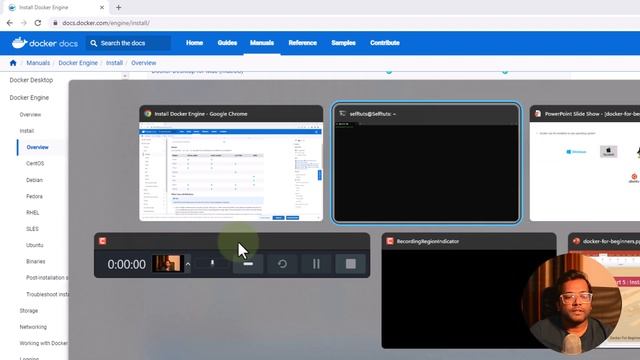This screenshot has width=640, height=360.
Task: Open the RHEL install page
Action: pyautogui.click(x=33, y=213)
